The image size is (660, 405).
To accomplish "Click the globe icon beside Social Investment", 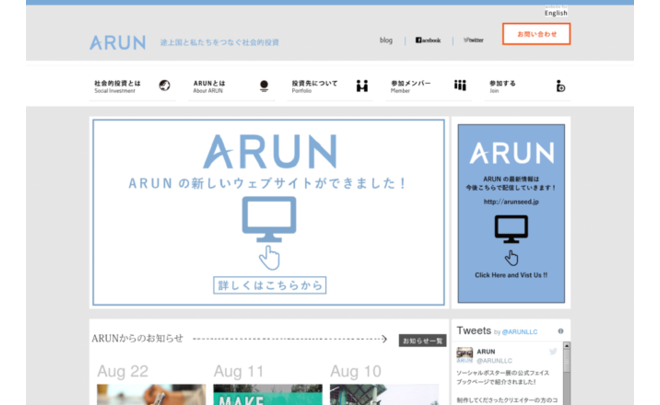I will (x=165, y=86).
